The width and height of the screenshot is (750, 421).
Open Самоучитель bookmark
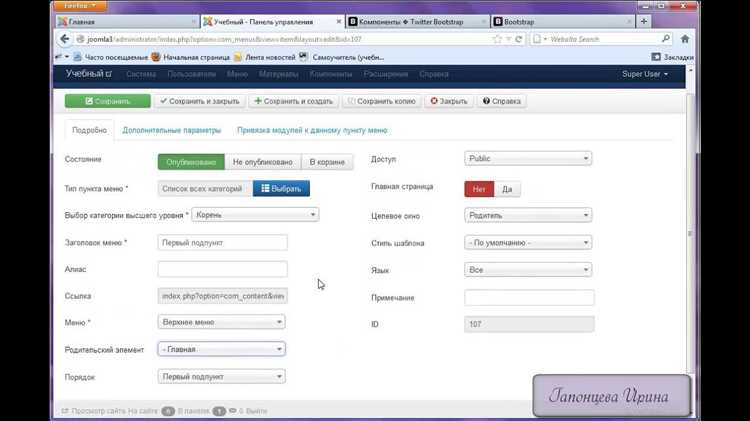coord(342,57)
